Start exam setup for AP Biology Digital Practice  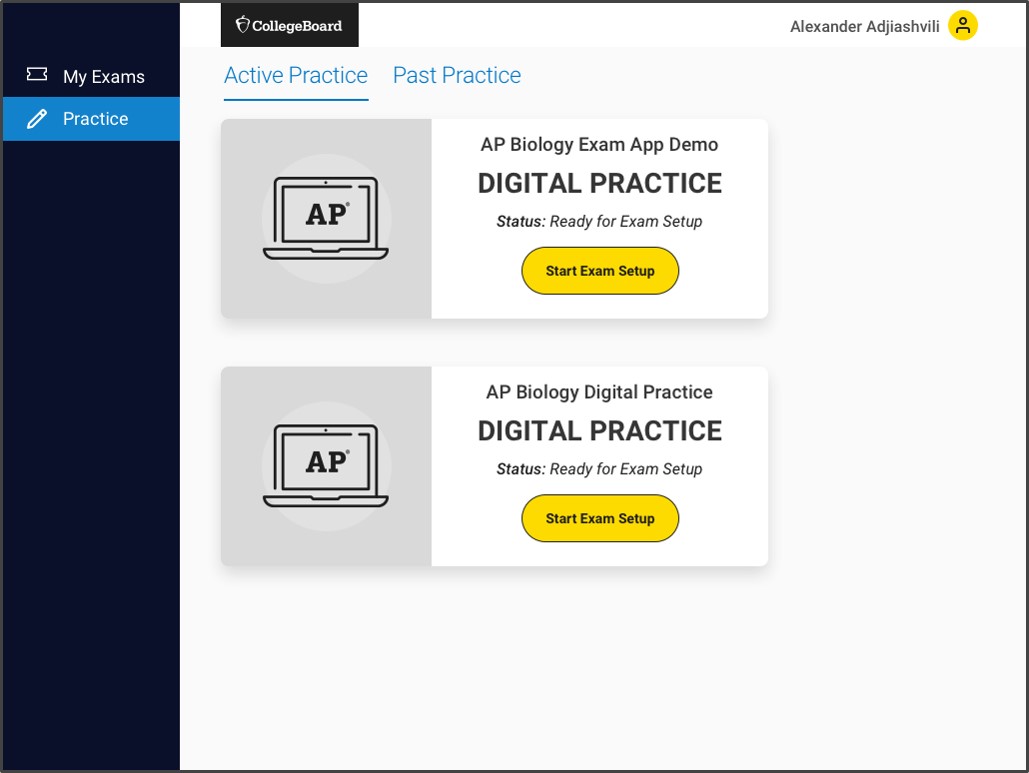pyautogui.click(x=599, y=518)
